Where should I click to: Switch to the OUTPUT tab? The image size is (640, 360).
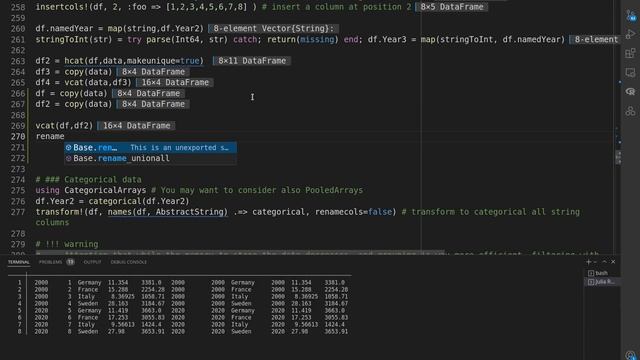92,262
